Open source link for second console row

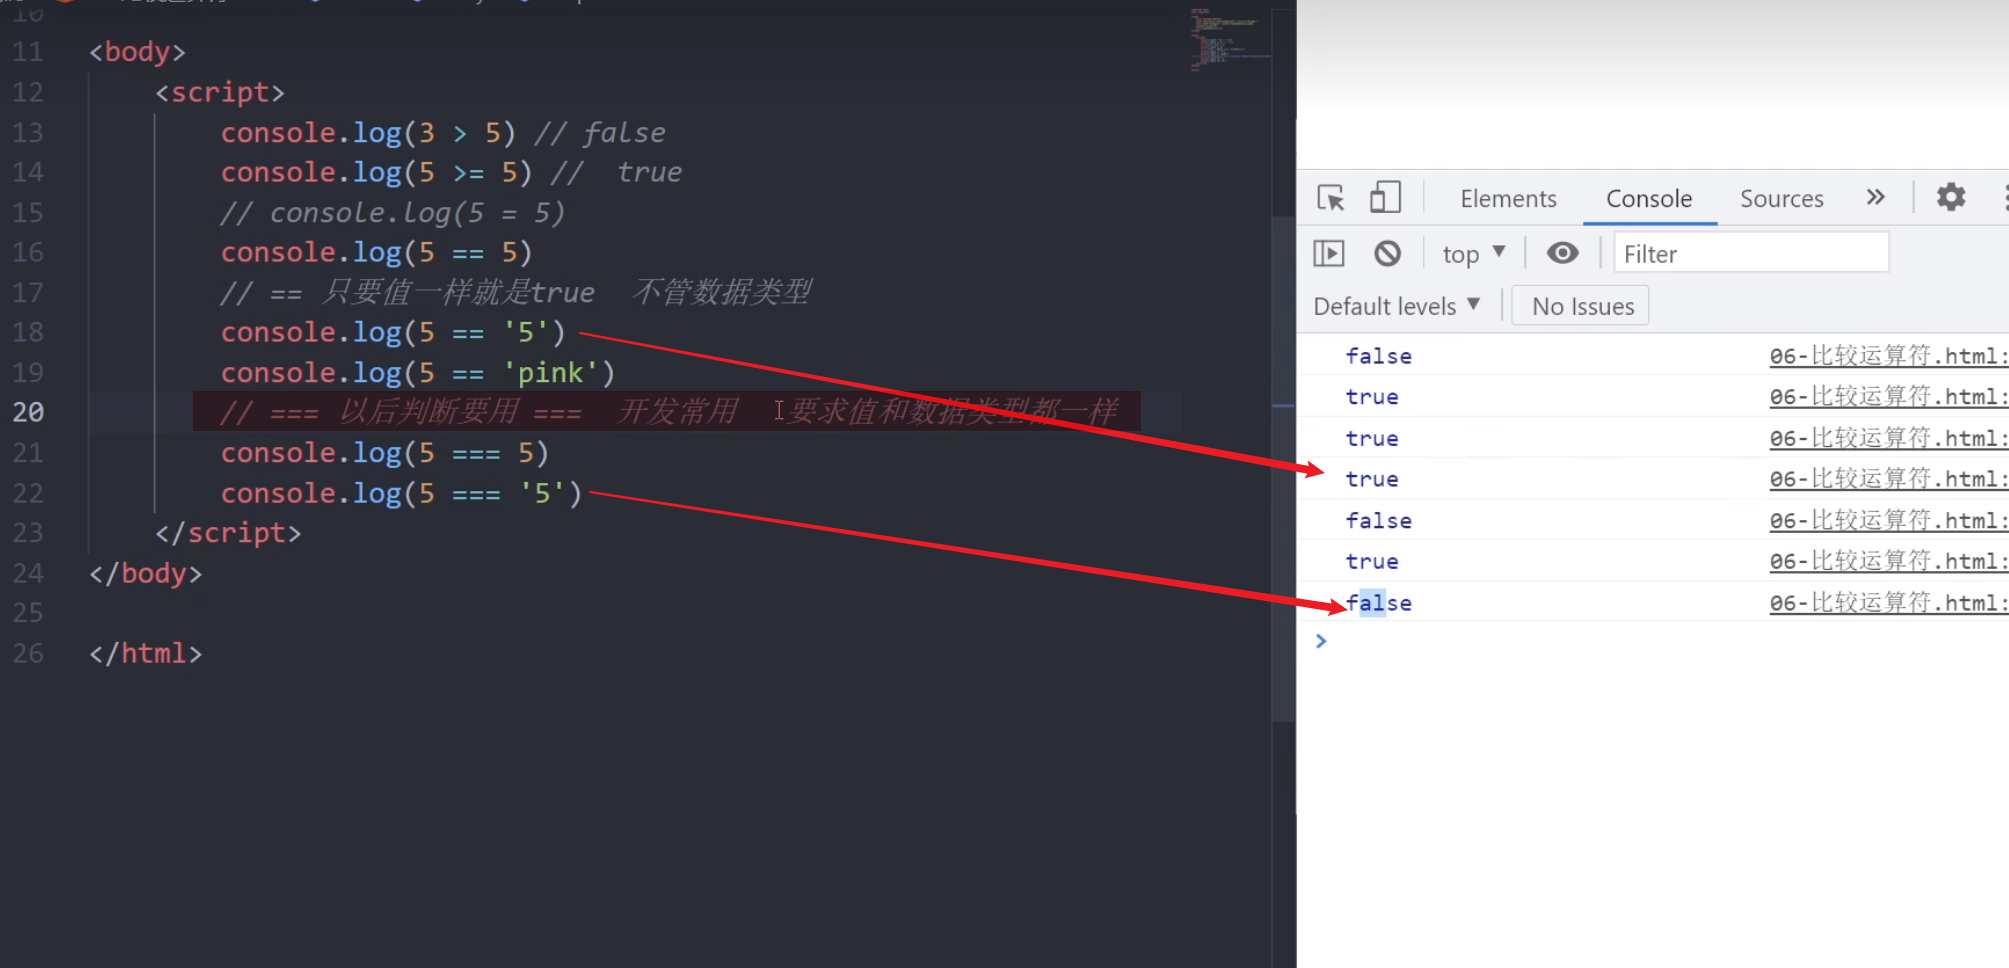(x=1888, y=397)
